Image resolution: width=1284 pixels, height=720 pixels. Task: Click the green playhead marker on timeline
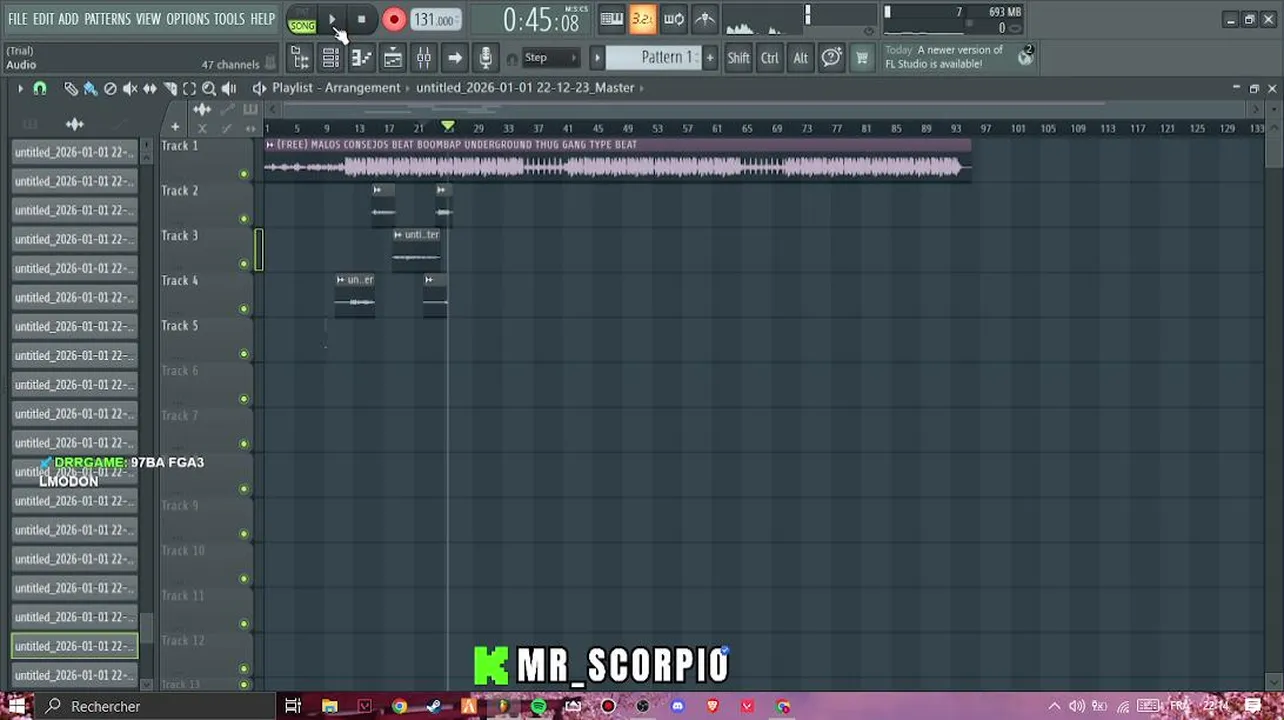pos(448,127)
